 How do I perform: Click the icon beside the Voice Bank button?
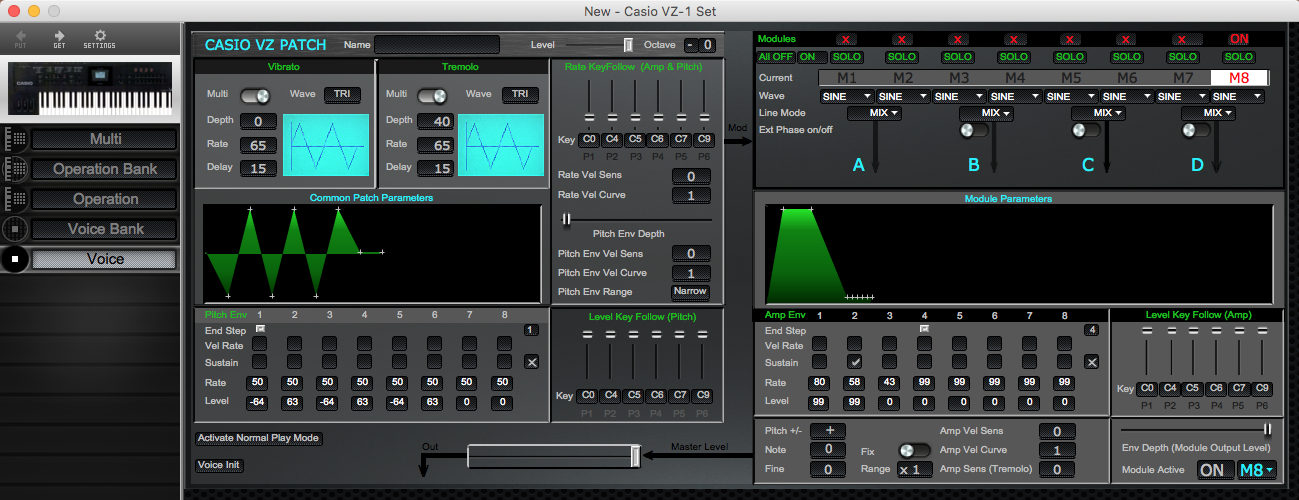[15, 228]
